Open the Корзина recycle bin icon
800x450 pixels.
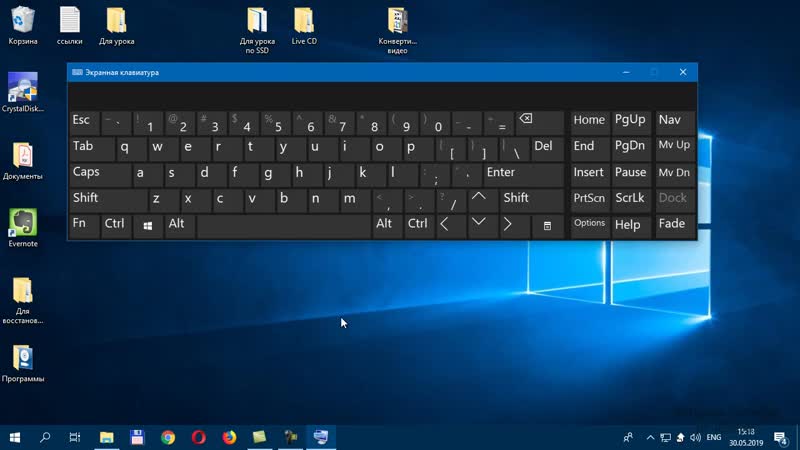[22, 26]
